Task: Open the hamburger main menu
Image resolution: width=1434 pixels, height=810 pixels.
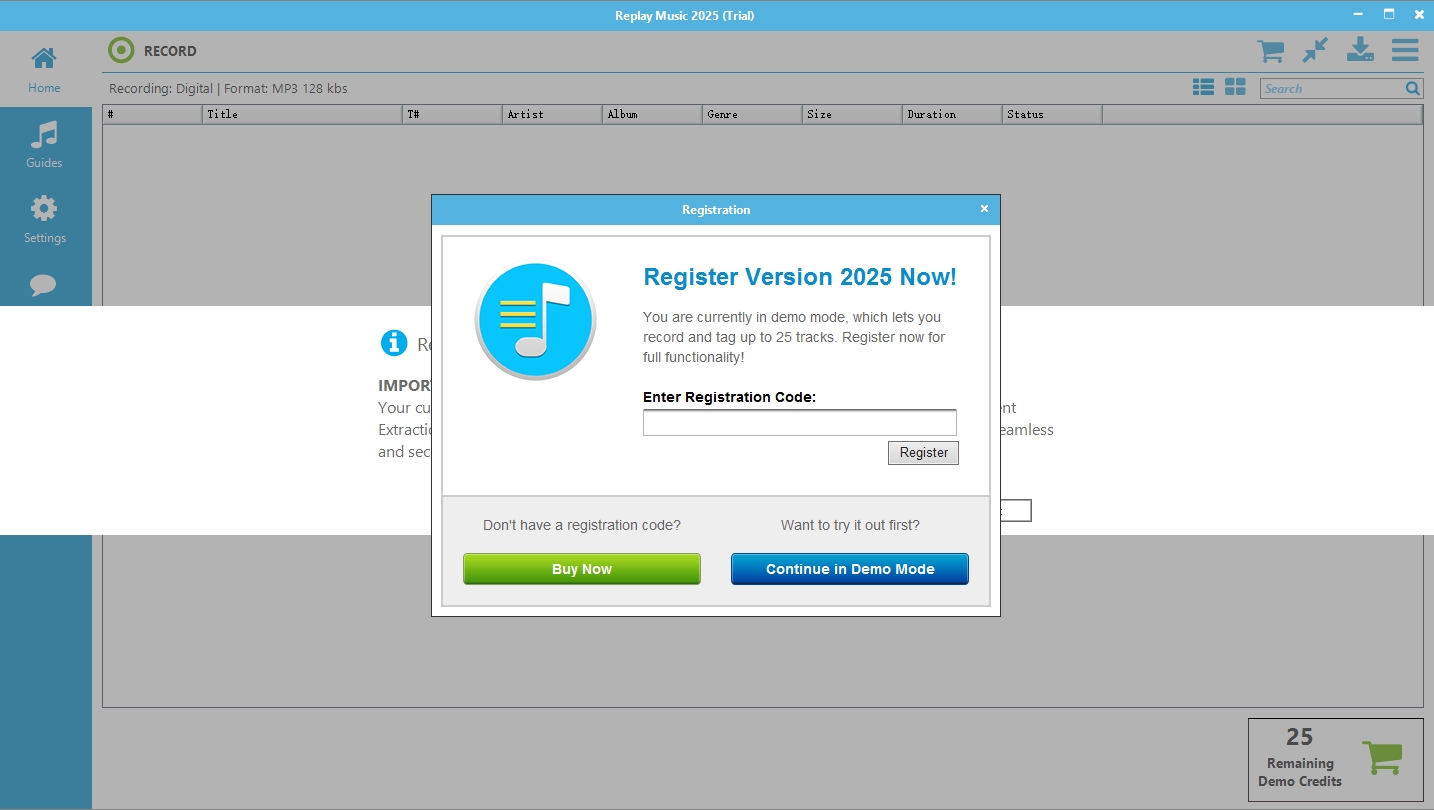Action: tap(1405, 50)
